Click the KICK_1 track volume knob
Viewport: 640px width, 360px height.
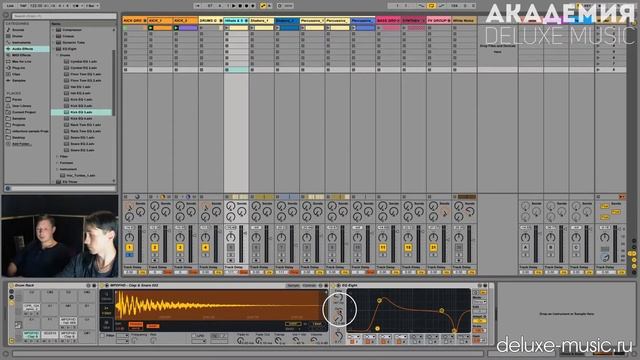pyautogui.click(x=155, y=237)
